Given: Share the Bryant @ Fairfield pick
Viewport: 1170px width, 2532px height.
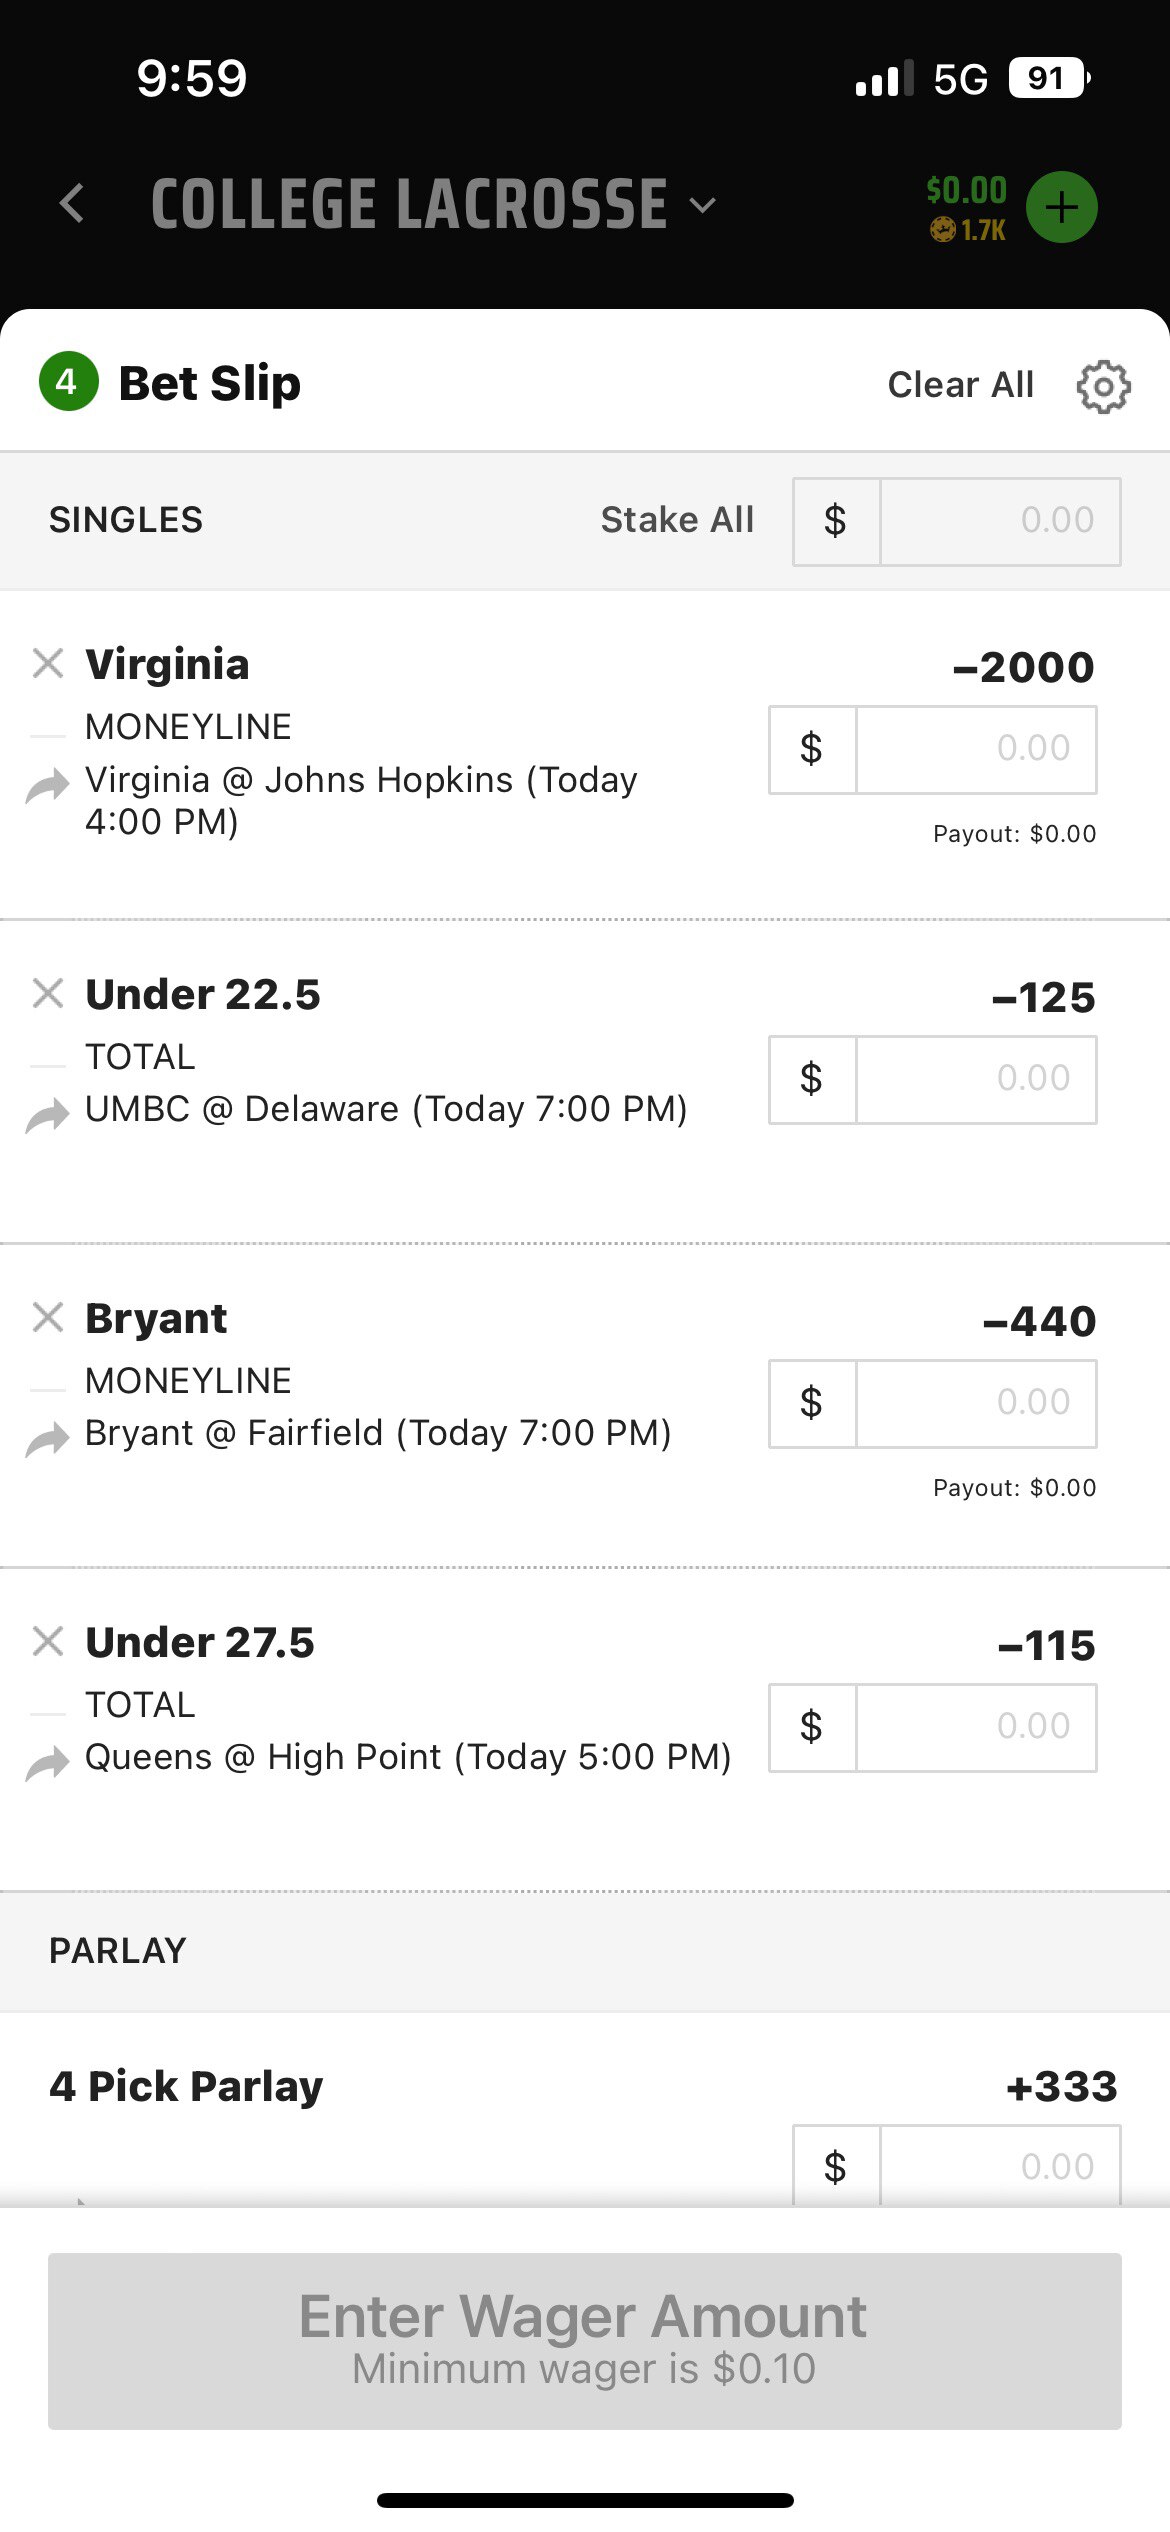Looking at the screenshot, I should (x=47, y=1438).
